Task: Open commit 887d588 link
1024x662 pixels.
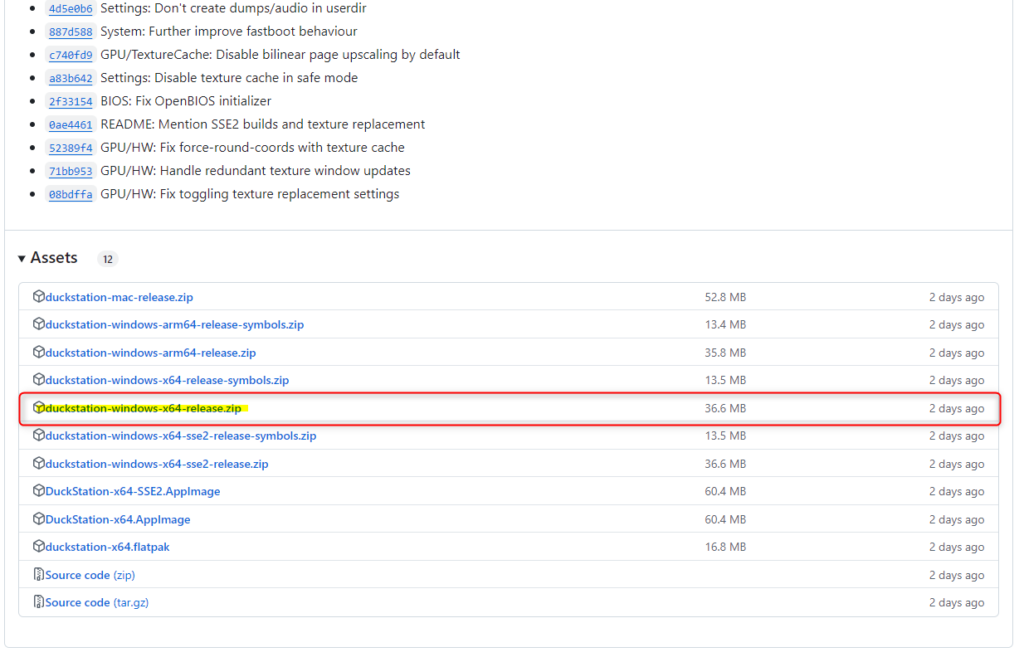Action: point(71,32)
